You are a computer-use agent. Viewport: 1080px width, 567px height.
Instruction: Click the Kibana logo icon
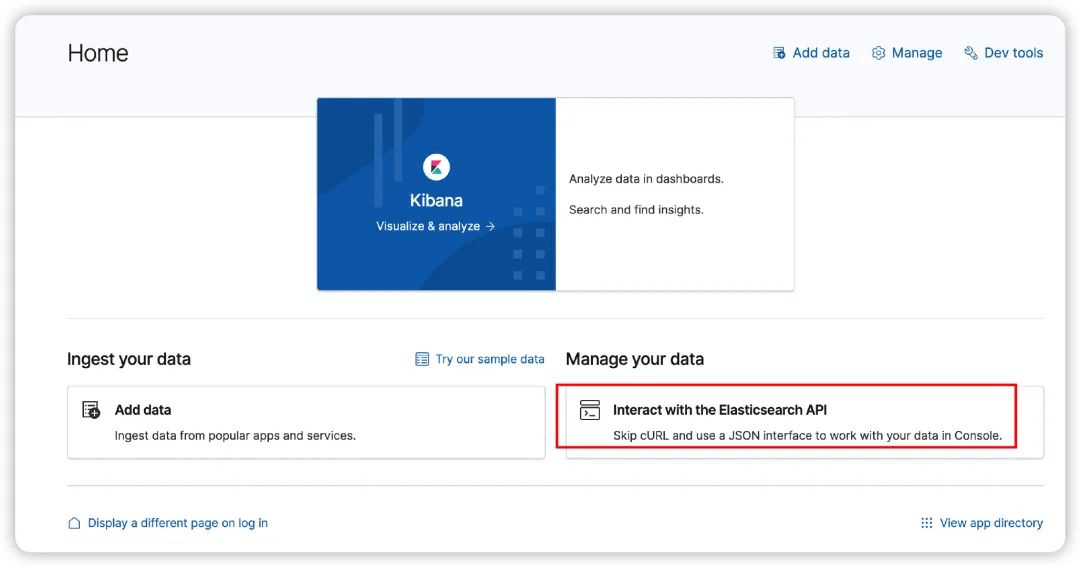point(436,167)
